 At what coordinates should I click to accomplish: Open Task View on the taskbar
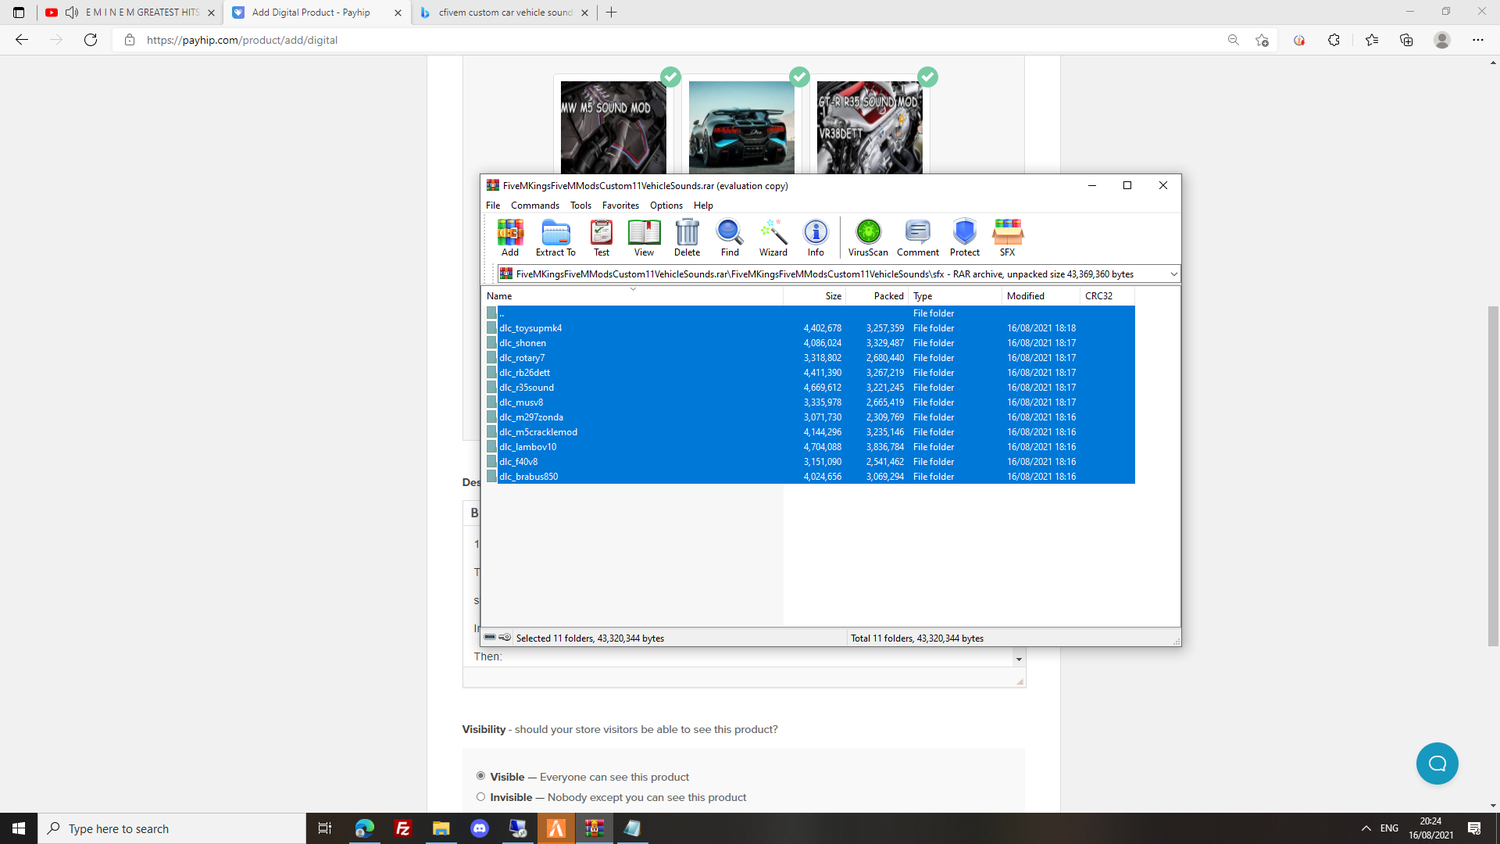click(324, 828)
